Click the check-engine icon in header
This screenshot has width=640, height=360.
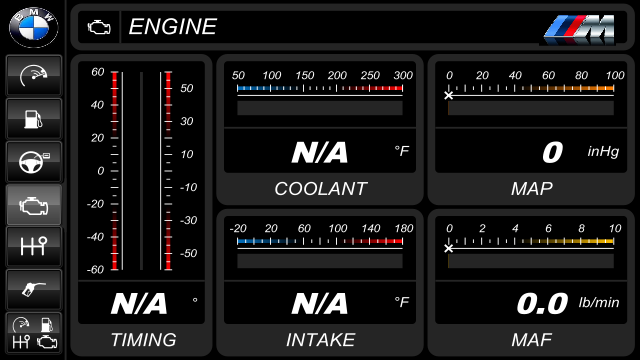click(x=99, y=27)
